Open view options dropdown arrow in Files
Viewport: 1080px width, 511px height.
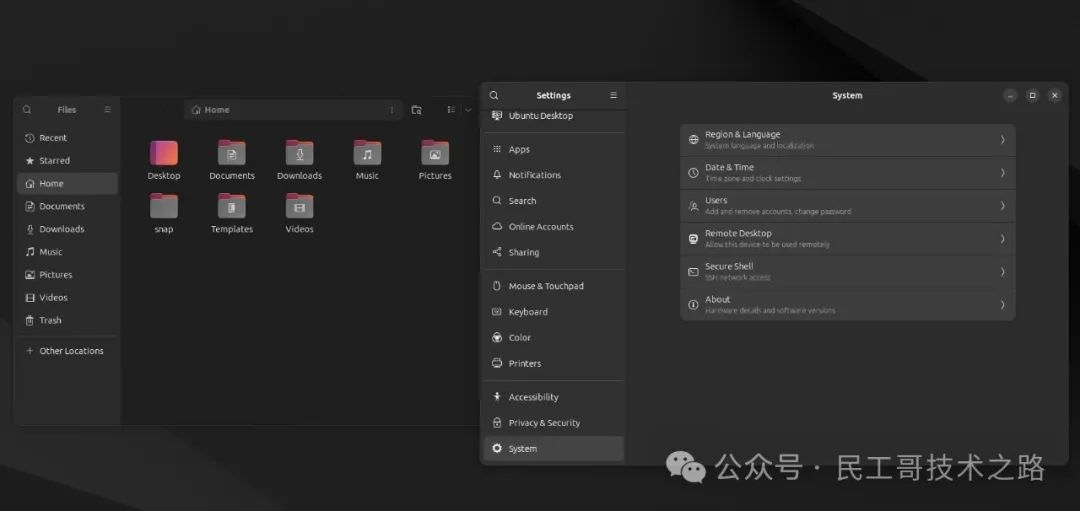point(468,110)
